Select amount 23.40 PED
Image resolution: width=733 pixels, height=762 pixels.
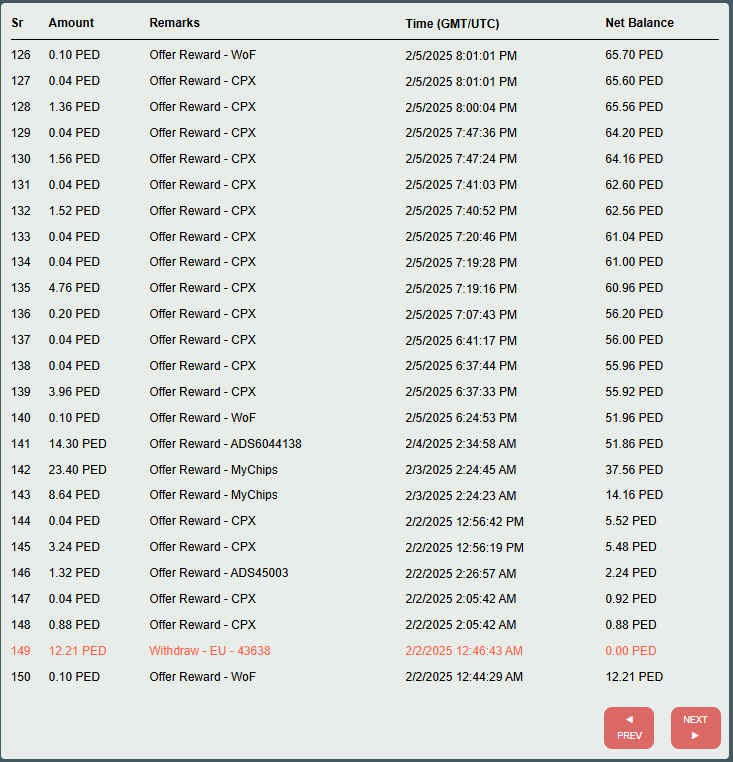click(x=78, y=470)
